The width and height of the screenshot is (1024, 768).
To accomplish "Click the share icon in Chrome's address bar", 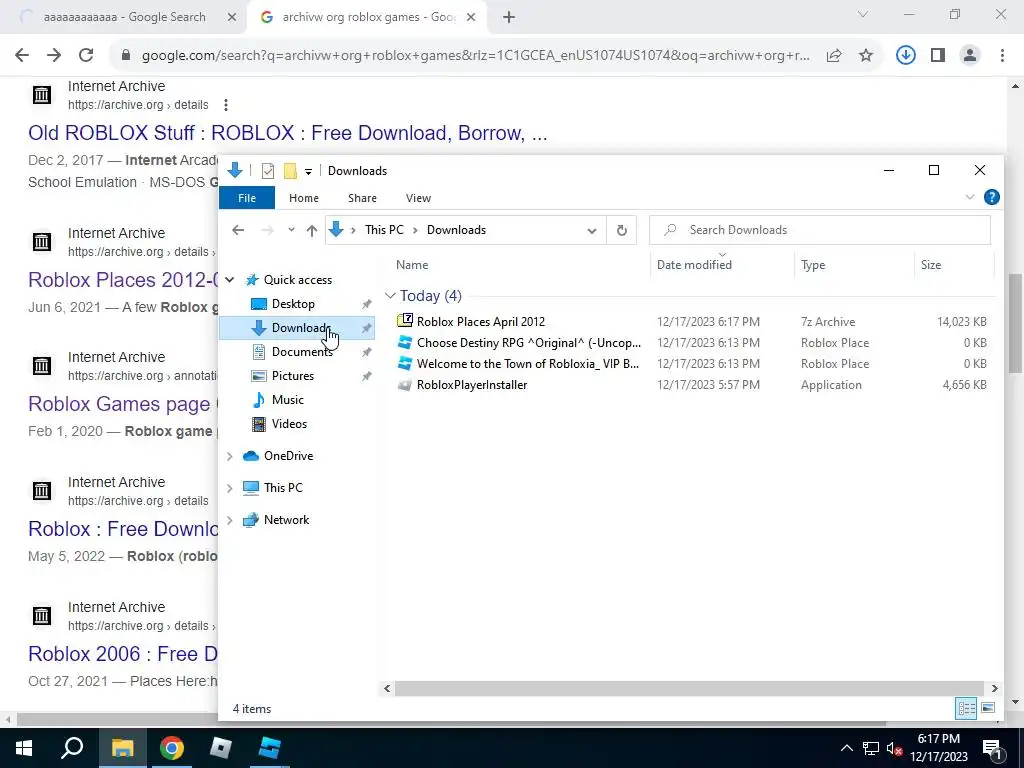I will click(834, 56).
